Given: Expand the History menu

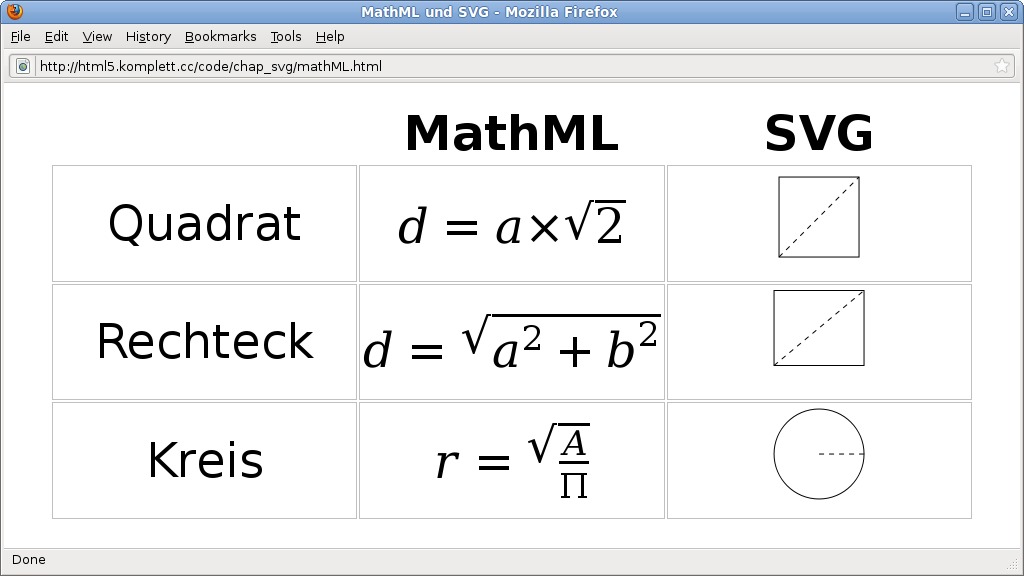Looking at the screenshot, I should coord(148,37).
